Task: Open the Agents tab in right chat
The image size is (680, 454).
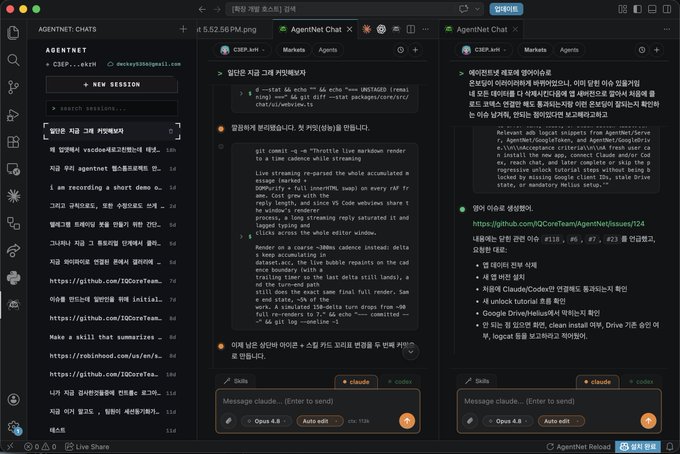Action: [569, 50]
